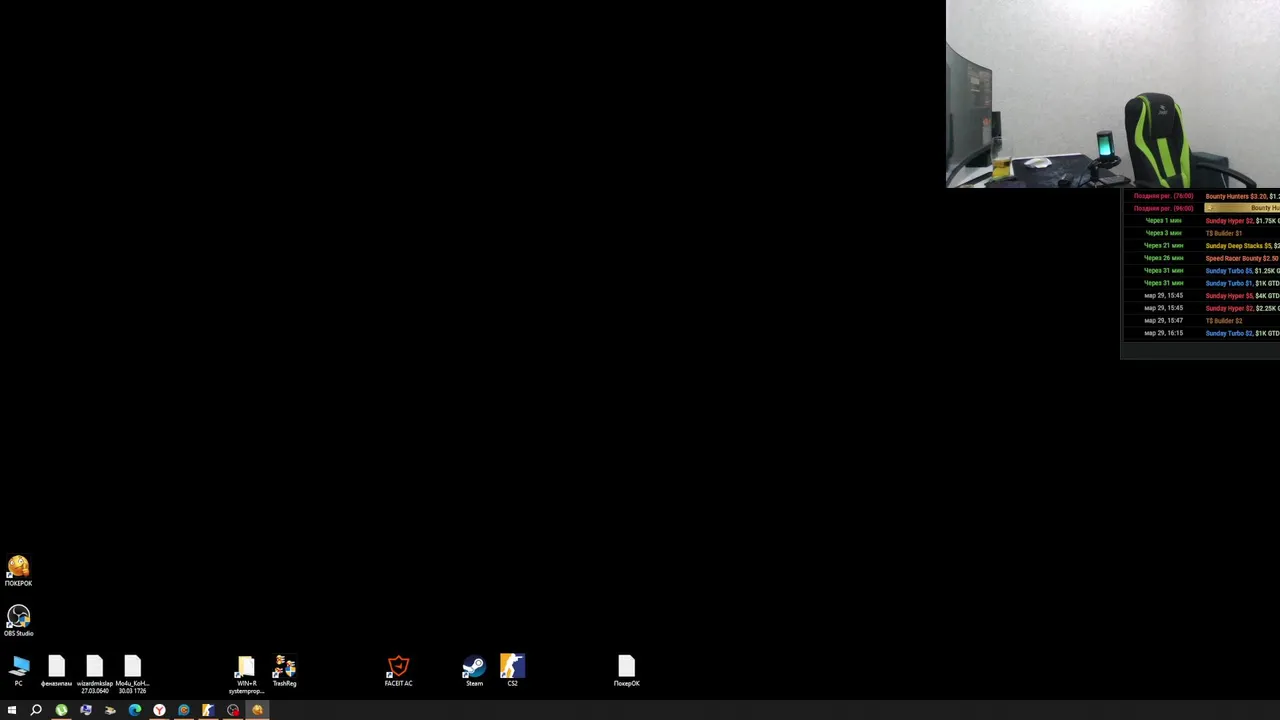Select Sunday Hyper $2, $1.75K tournament

[x=1242, y=221]
